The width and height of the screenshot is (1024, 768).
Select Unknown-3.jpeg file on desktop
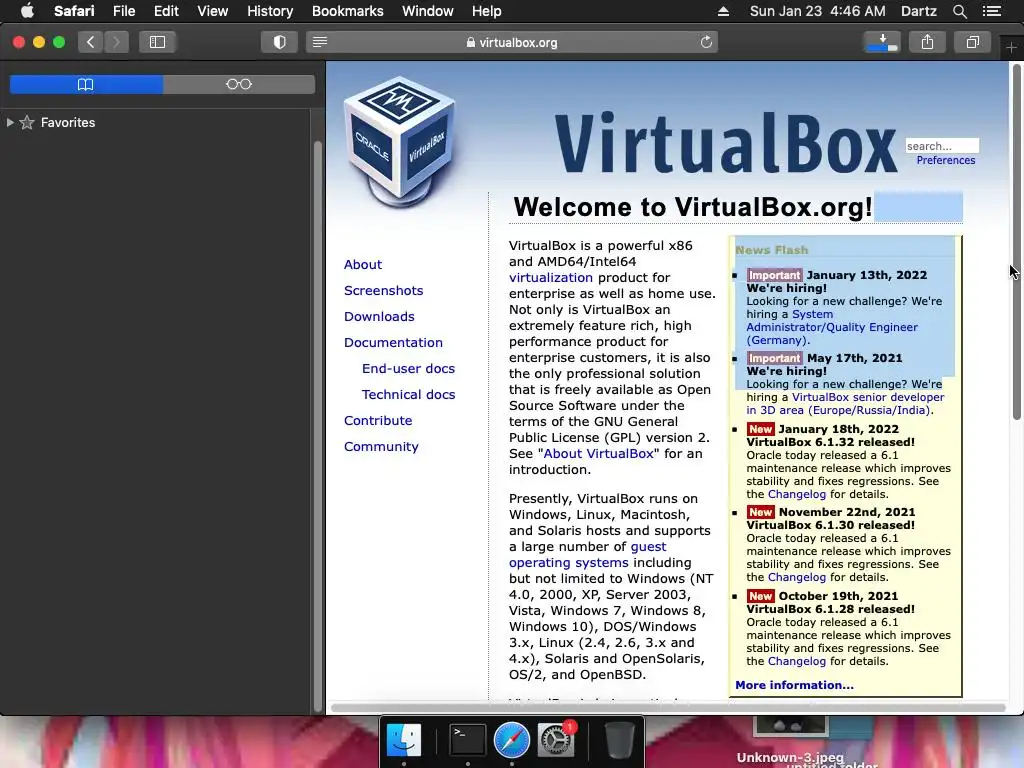pos(790,758)
